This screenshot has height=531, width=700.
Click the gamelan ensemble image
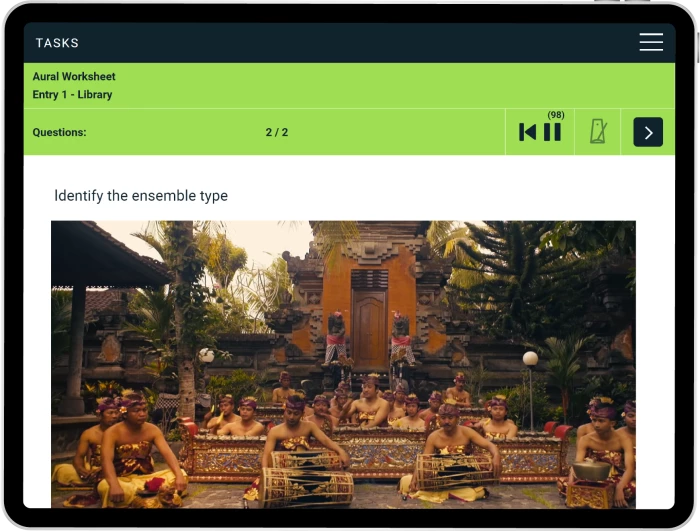point(343,364)
